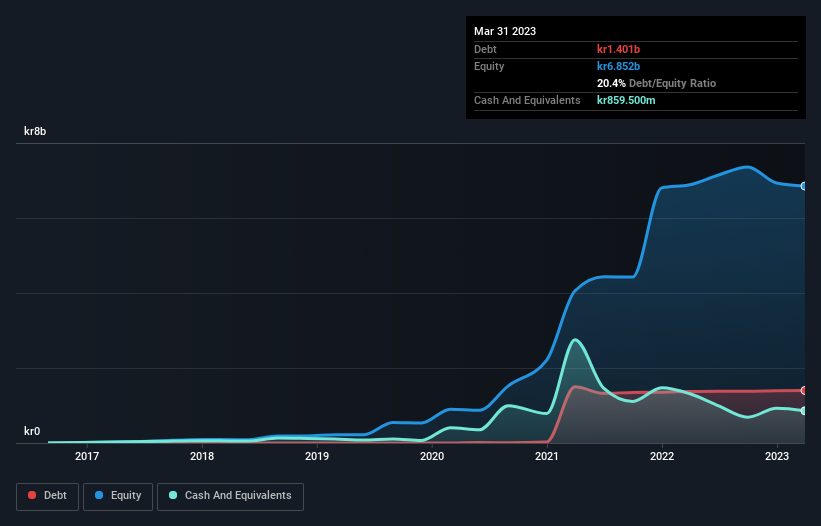Click the blue Equity data point marker
This screenshot has height=526, width=821.
804,186
